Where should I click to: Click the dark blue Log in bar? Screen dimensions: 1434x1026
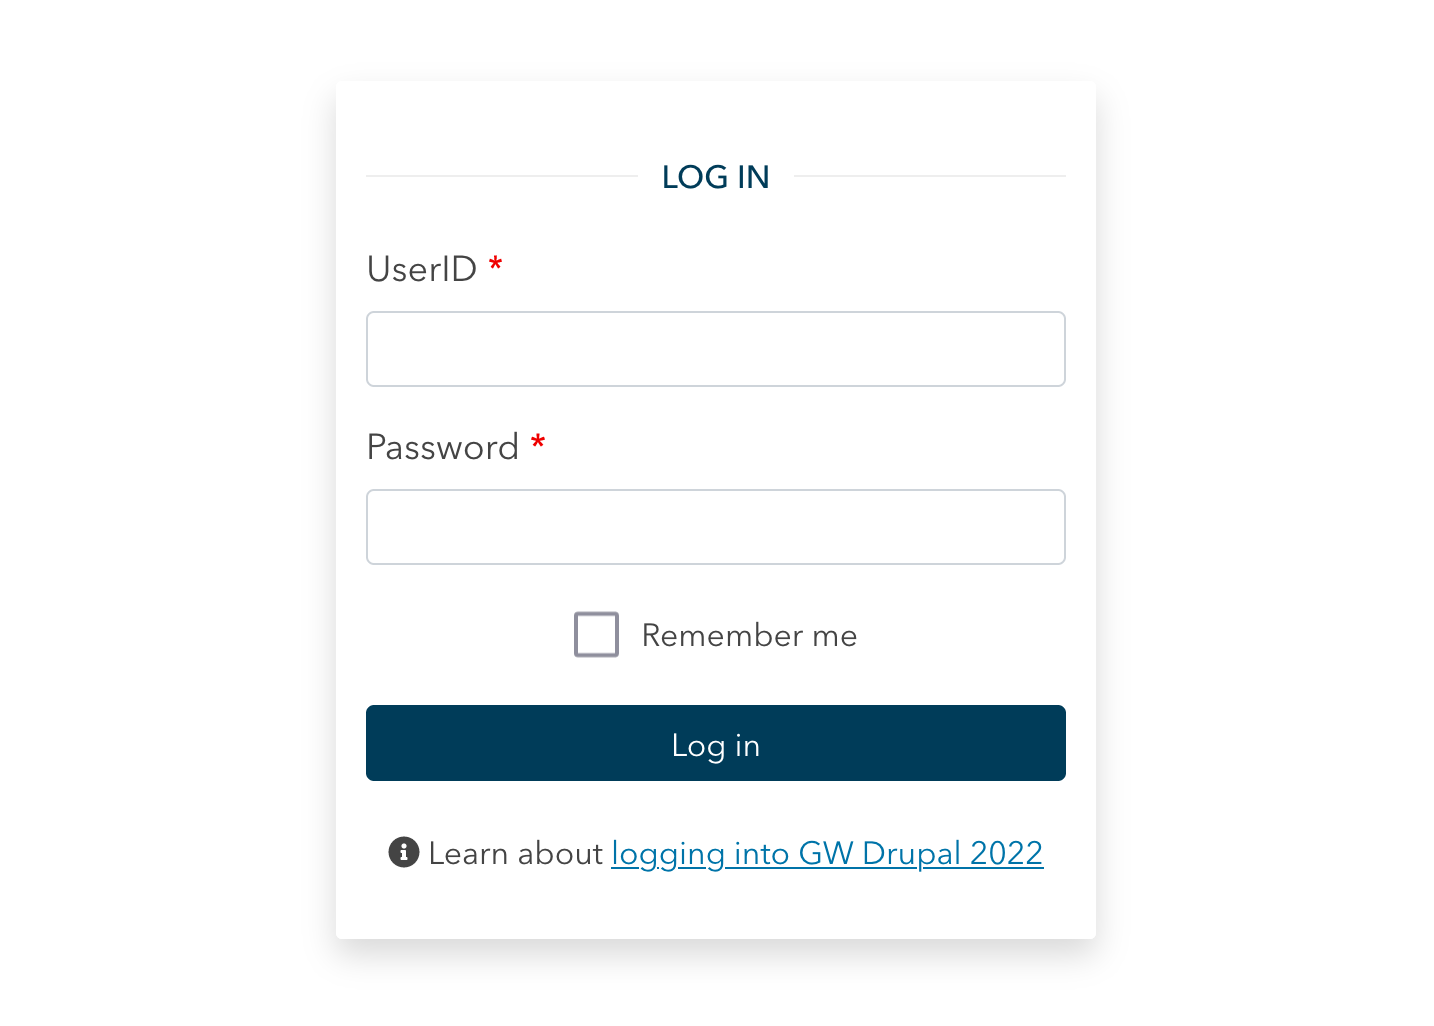(715, 743)
